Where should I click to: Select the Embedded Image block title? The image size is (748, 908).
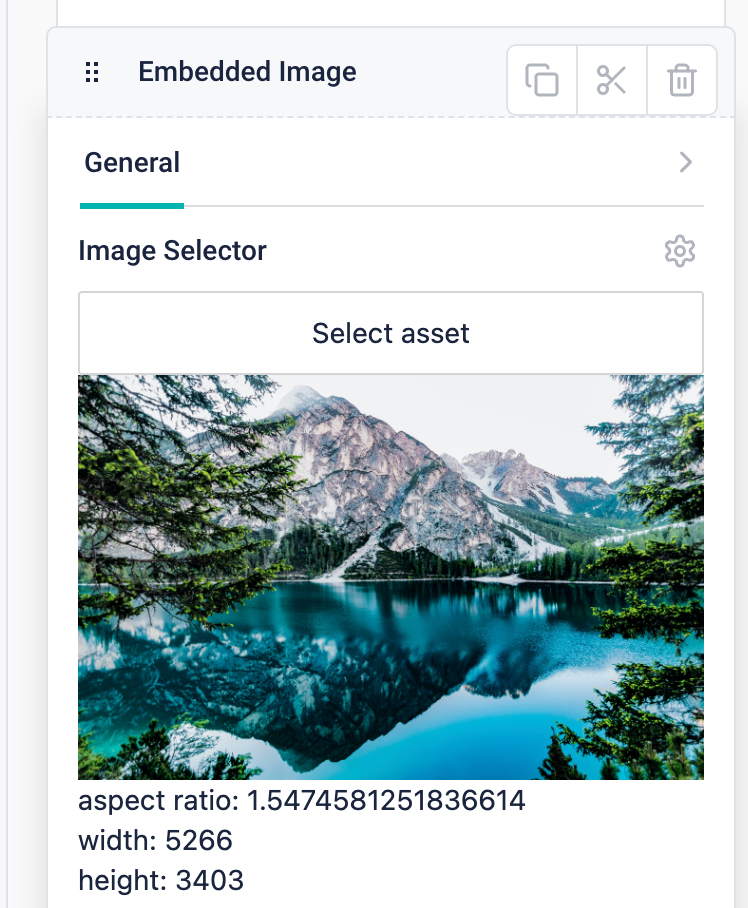click(247, 72)
